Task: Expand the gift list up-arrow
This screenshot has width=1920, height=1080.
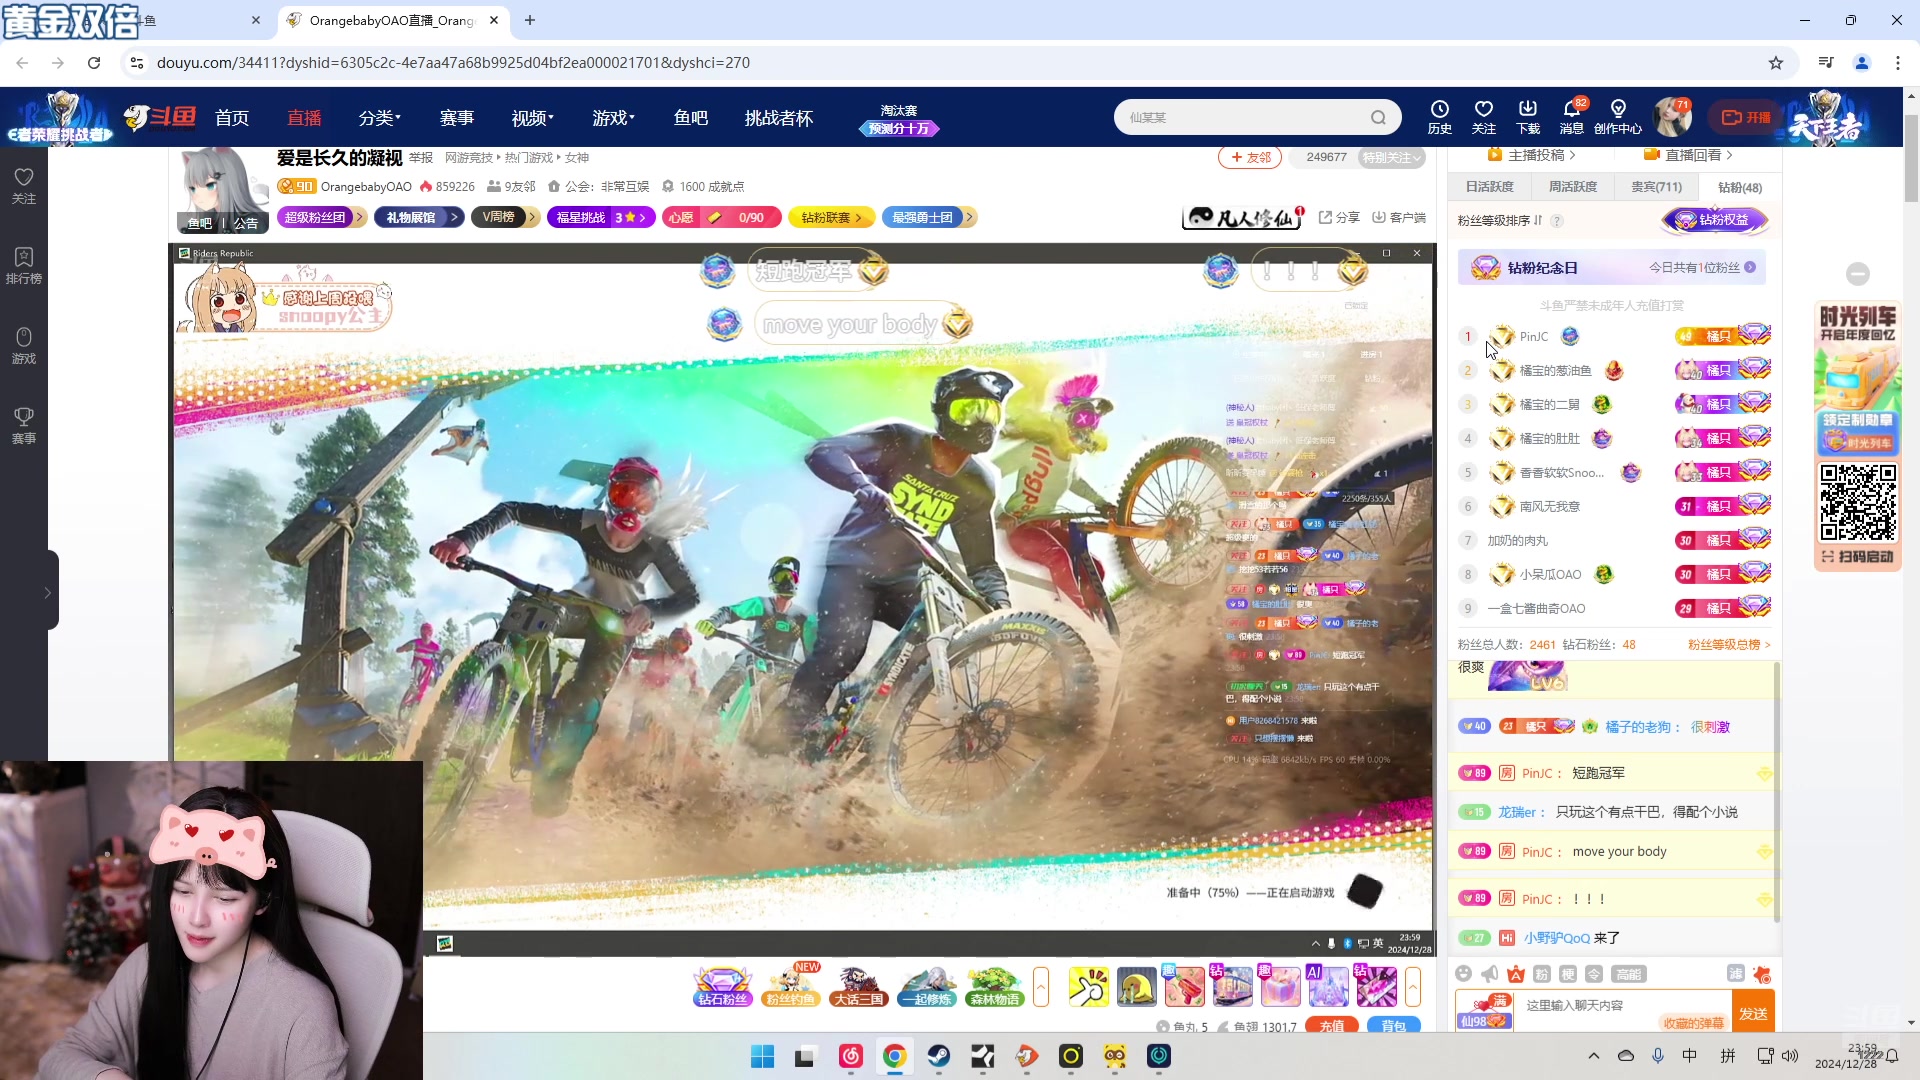Action: [x=1413, y=987]
